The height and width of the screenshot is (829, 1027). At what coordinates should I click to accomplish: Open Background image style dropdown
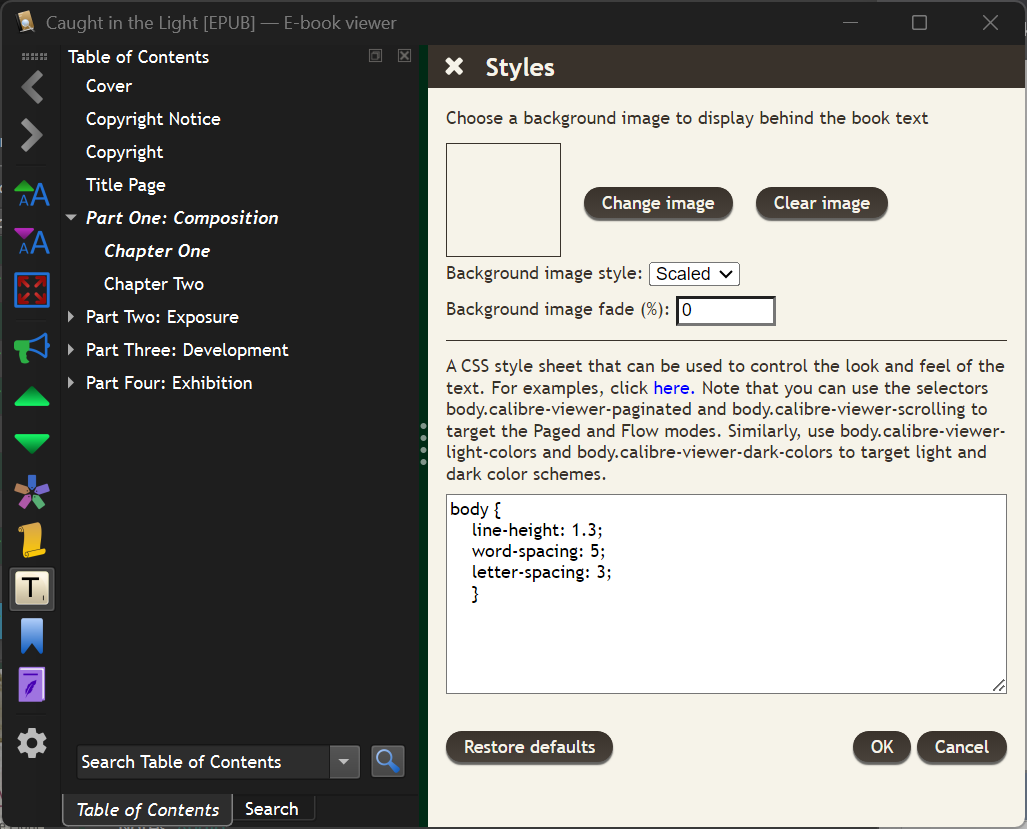pos(694,274)
